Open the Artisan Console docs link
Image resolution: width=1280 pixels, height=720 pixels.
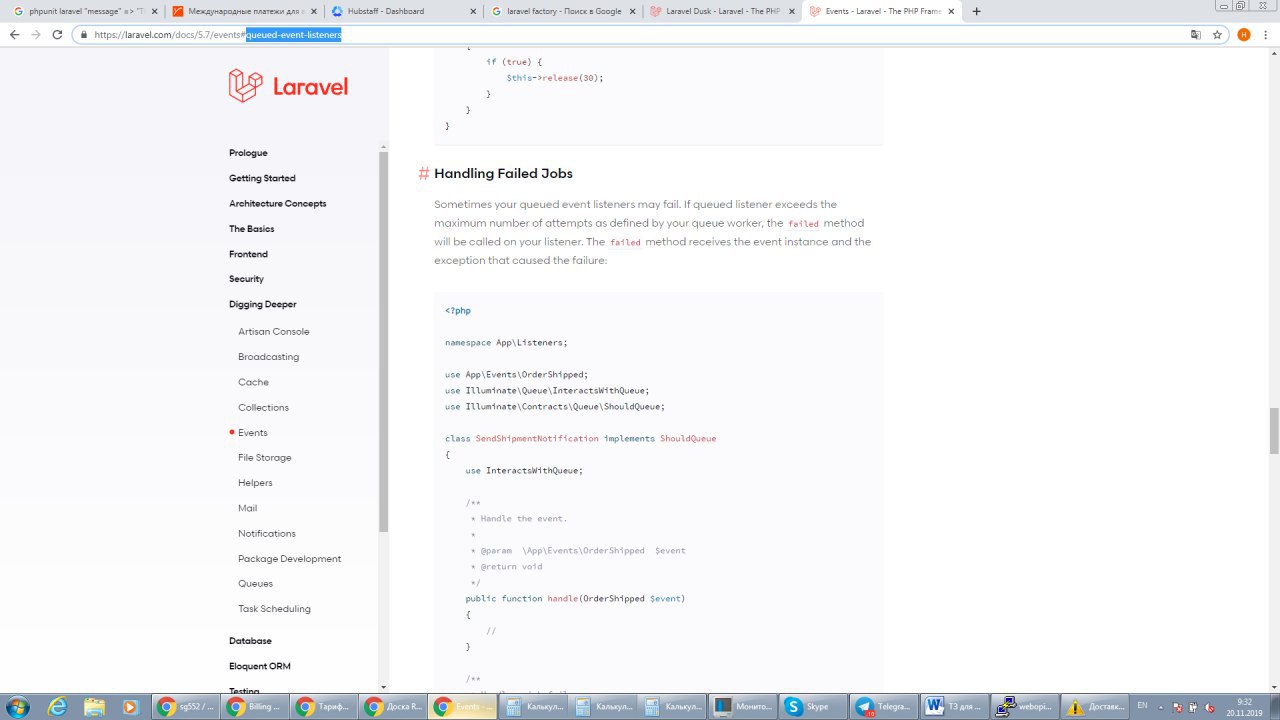pyautogui.click(x=273, y=332)
